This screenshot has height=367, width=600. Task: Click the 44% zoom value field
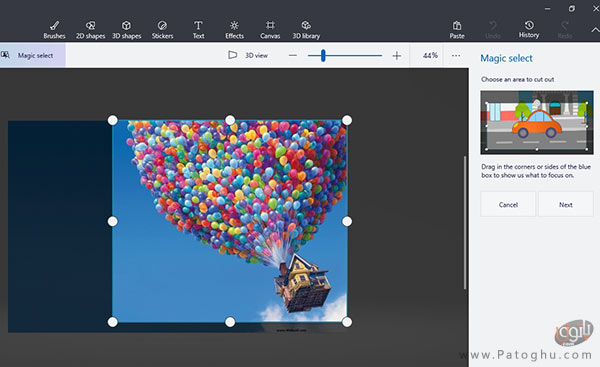430,55
